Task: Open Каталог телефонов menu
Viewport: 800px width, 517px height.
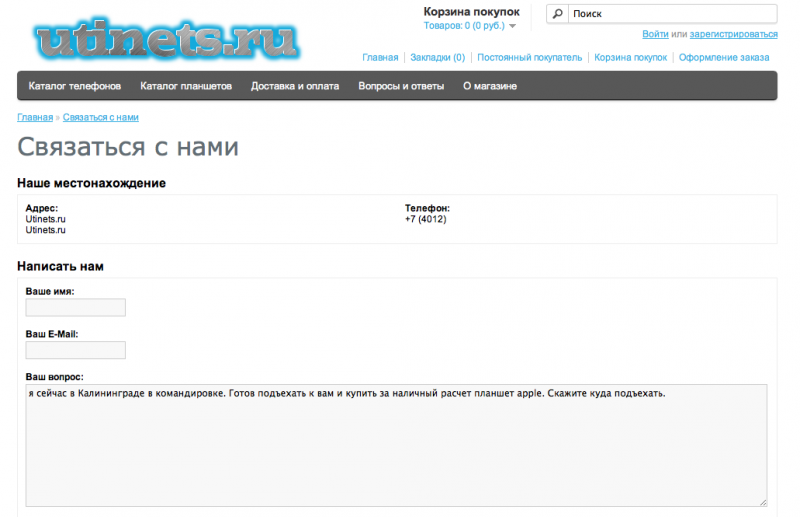Action: coord(74,86)
